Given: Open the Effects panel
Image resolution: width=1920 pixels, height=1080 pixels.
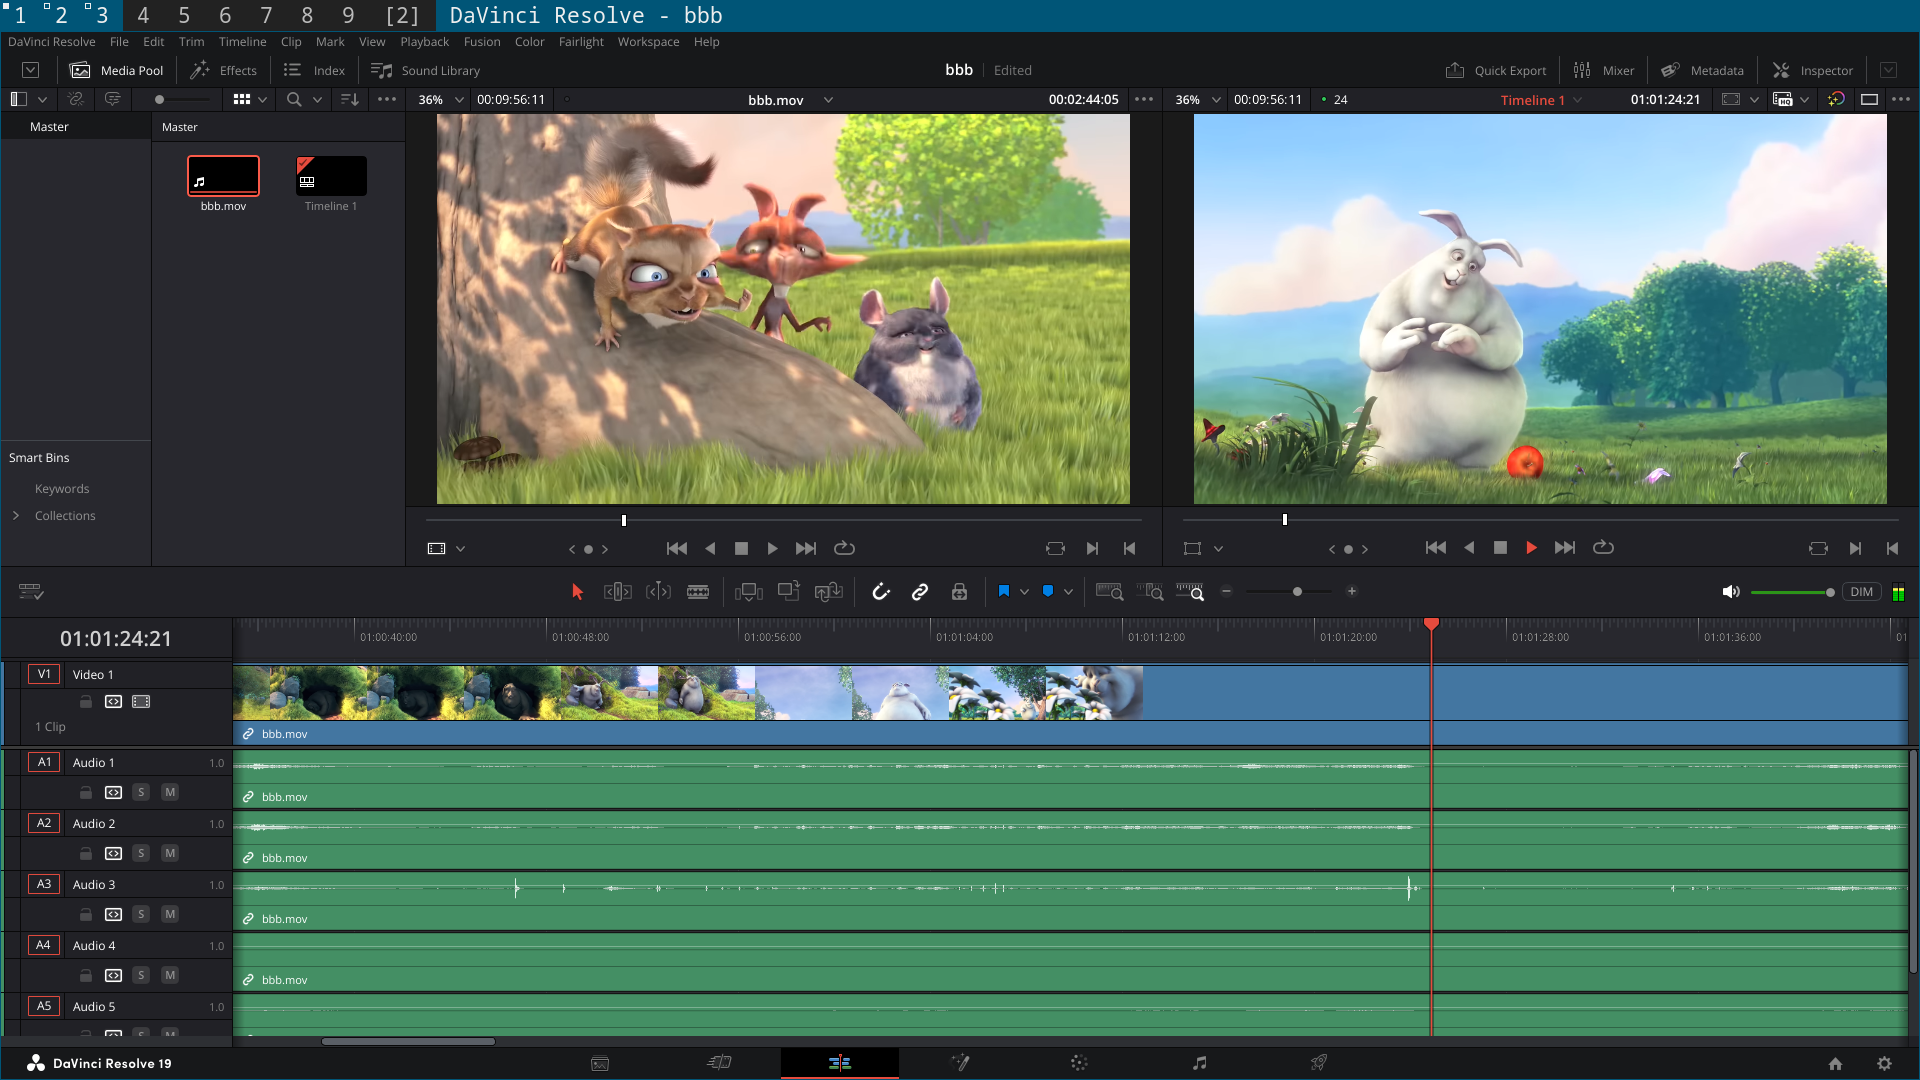Looking at the screenshot, I should coord(224,70).
